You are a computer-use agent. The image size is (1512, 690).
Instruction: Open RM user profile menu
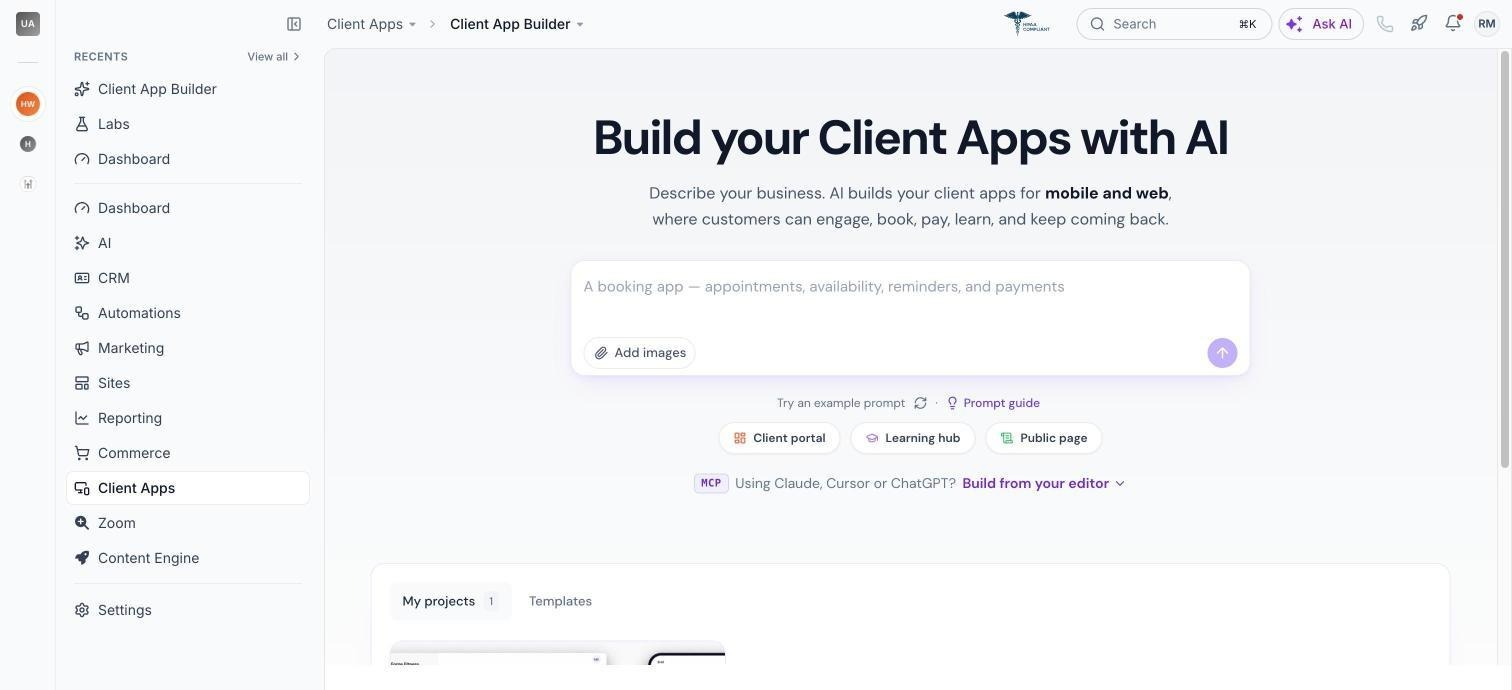pyautogui.click(x=1487, y=24)
